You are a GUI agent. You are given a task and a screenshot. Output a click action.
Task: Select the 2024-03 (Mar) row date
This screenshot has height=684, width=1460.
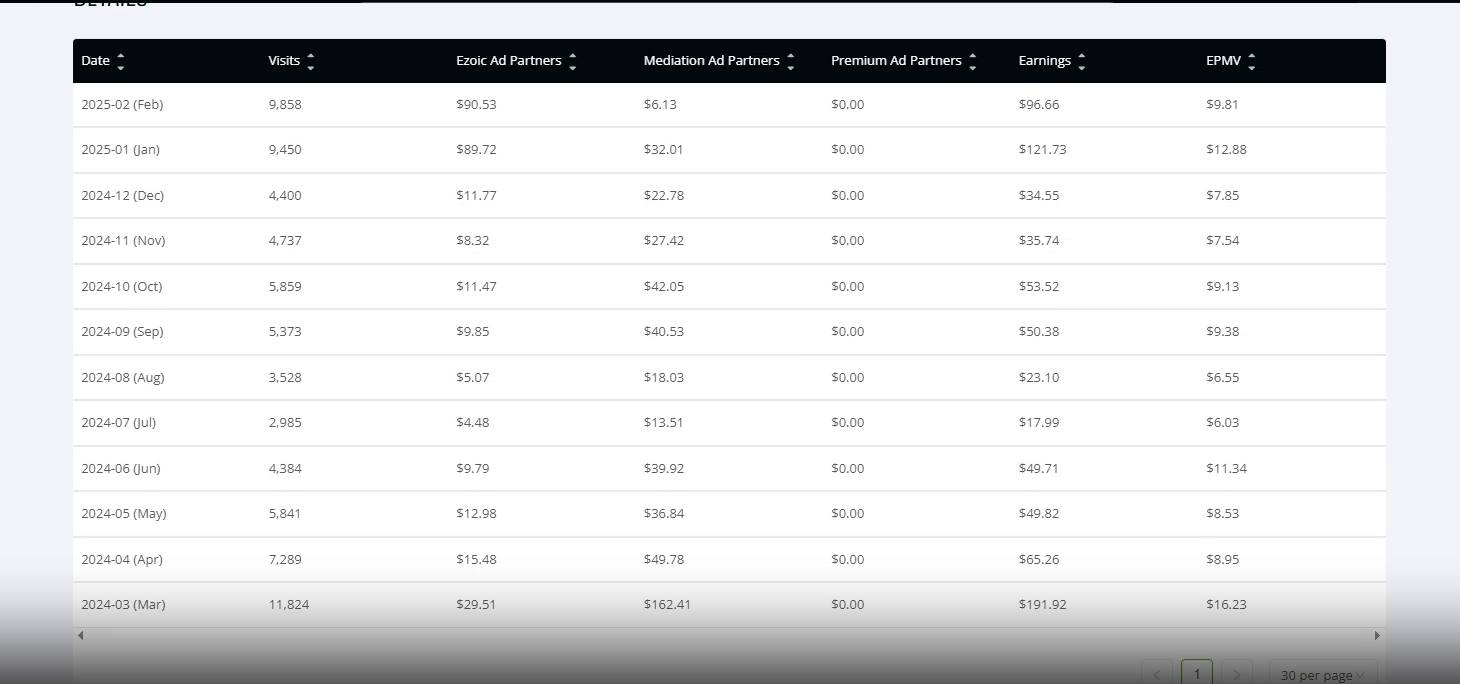click(x=123, y=605)
